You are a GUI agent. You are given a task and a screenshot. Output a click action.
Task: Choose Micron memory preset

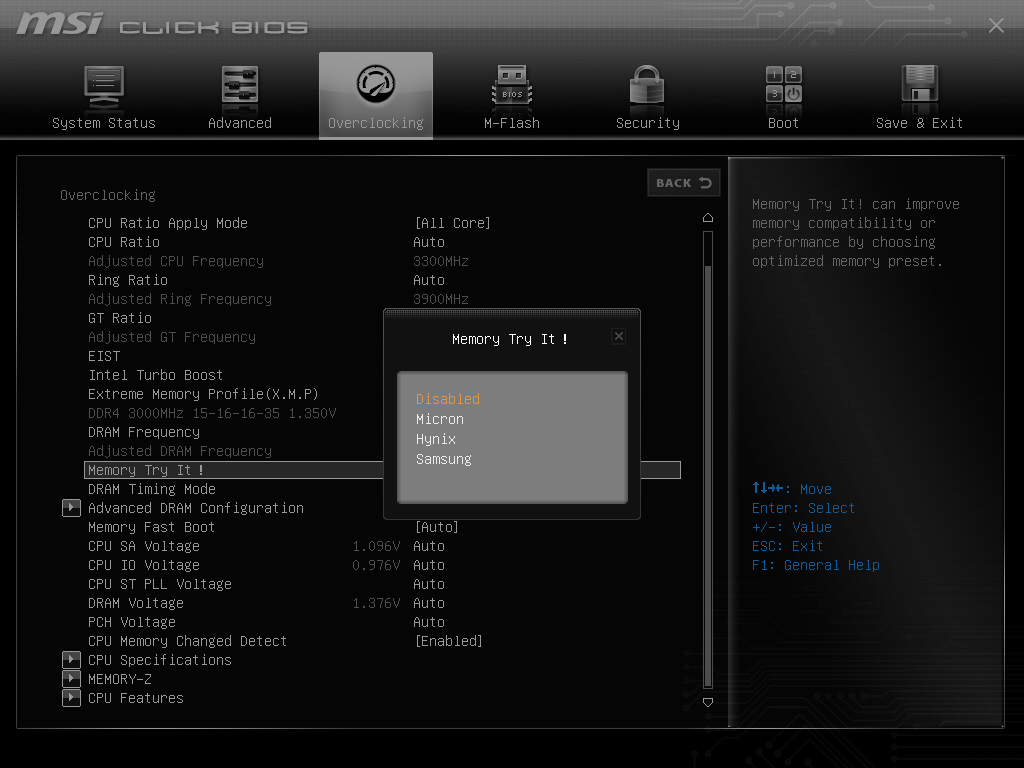click(440, 419)
